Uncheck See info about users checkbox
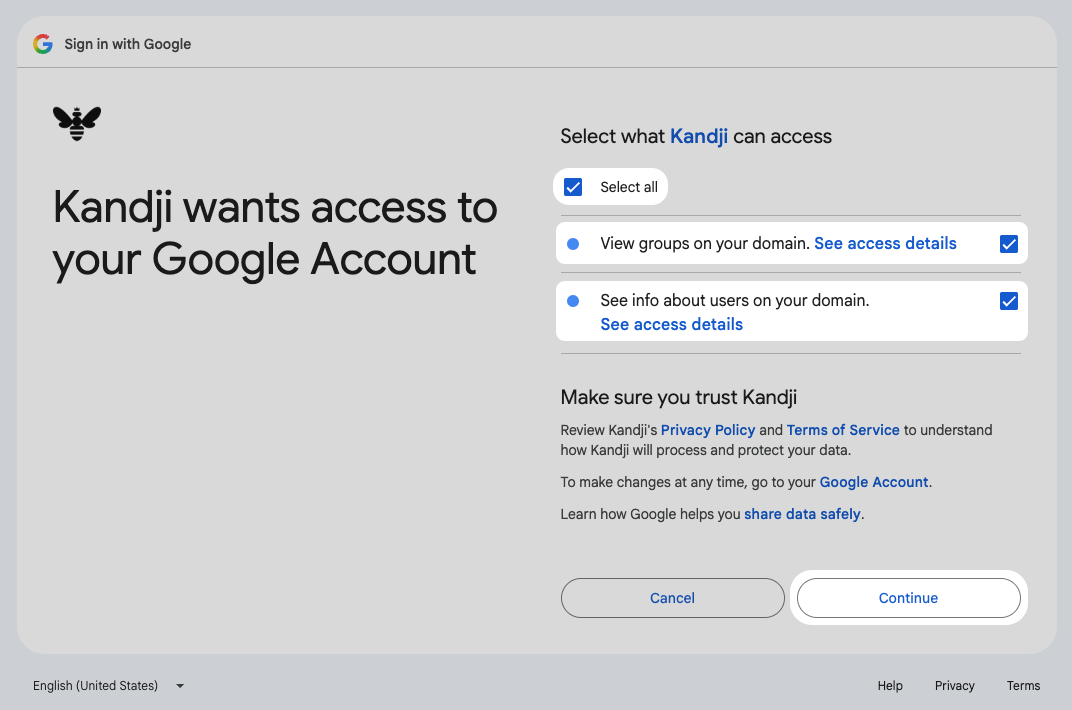This screenshot has width=1072, height=710. pos(1008,301)
